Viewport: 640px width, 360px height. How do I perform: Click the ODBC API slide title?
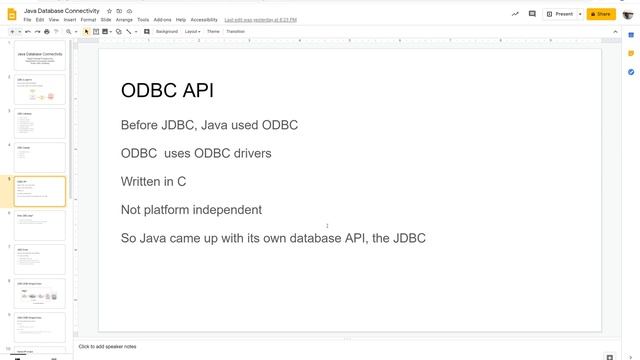click(x=167, y=90)
